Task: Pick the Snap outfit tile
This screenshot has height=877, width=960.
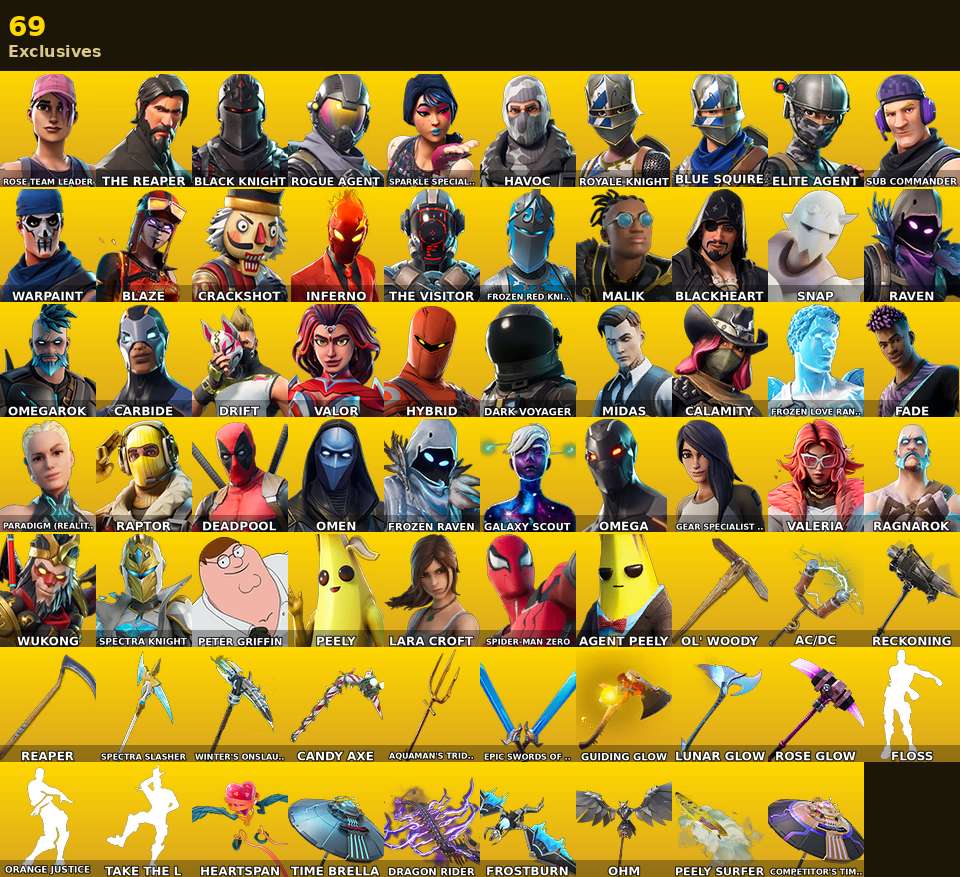Action: 816,244
